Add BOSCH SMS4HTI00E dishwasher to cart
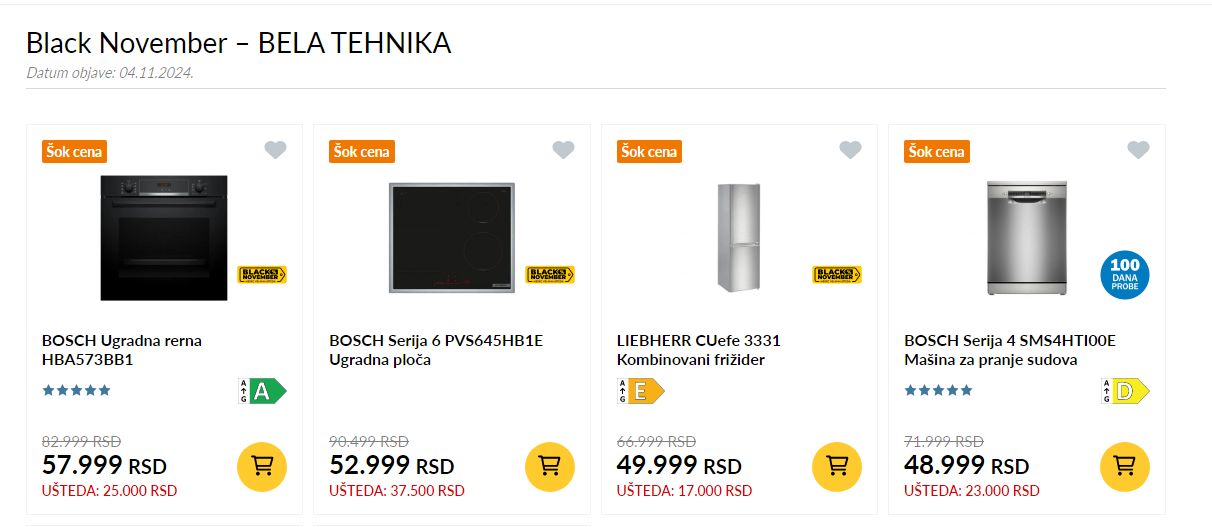Viewport: 1212px width, 527px height. (1125, 466)
